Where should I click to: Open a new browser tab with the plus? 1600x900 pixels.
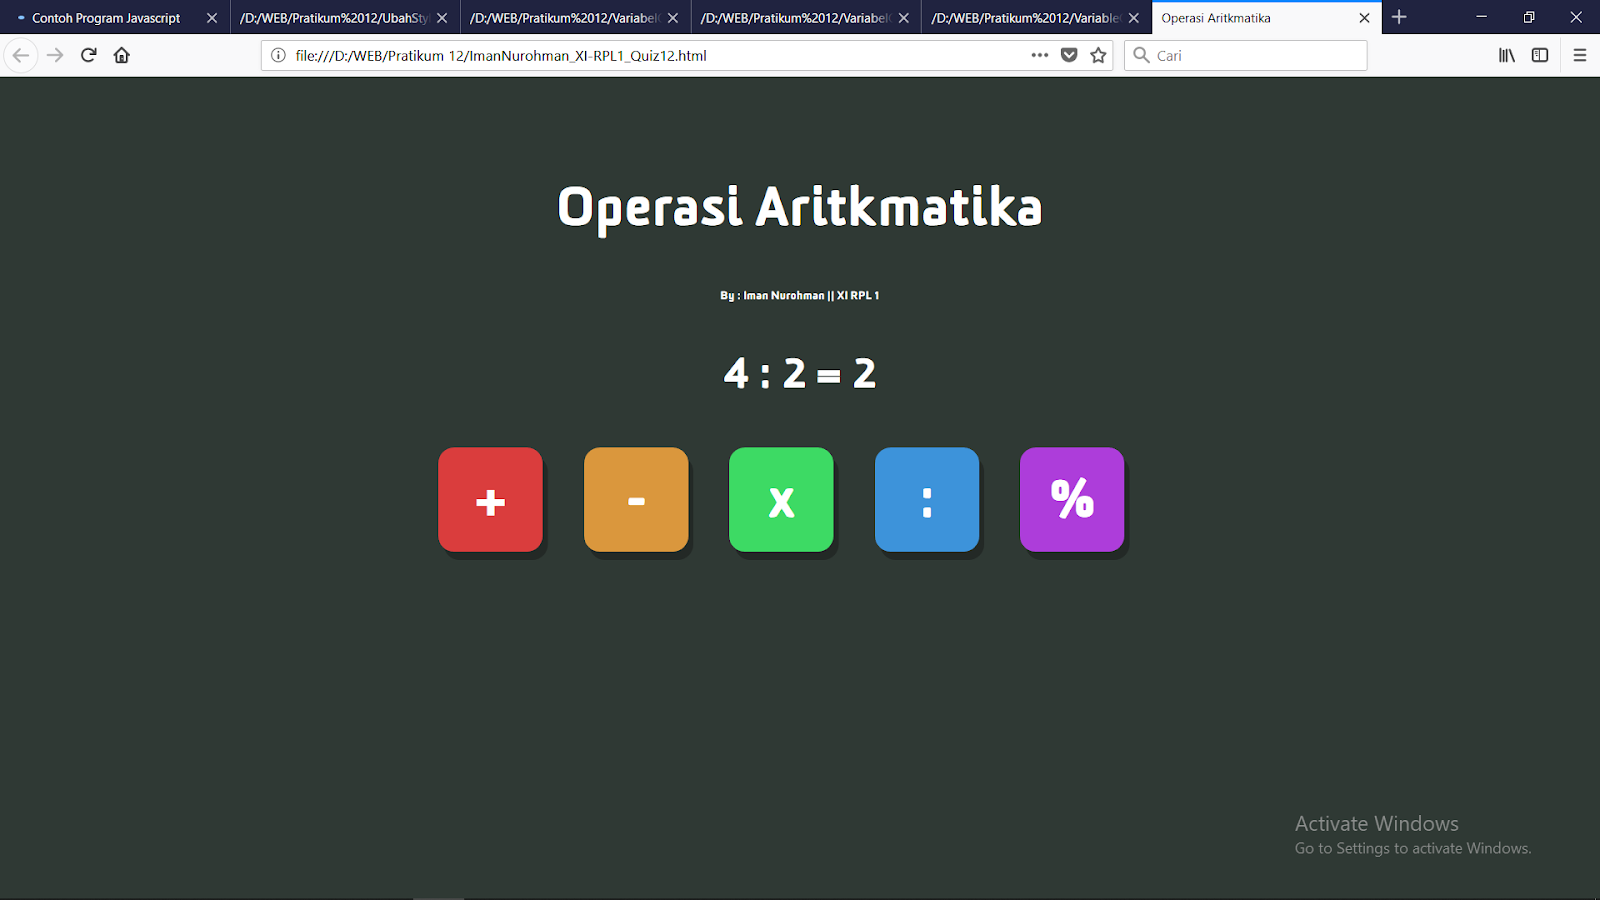(x=1398, y=17)
